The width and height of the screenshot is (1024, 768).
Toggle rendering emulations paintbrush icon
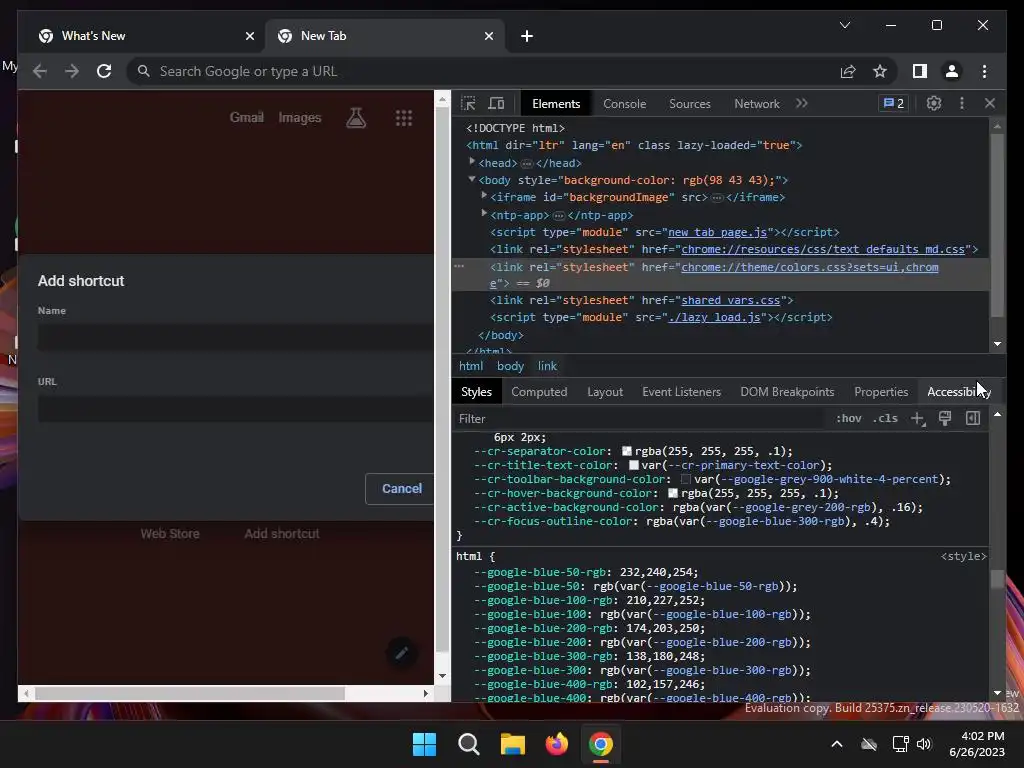click(945, 419)
